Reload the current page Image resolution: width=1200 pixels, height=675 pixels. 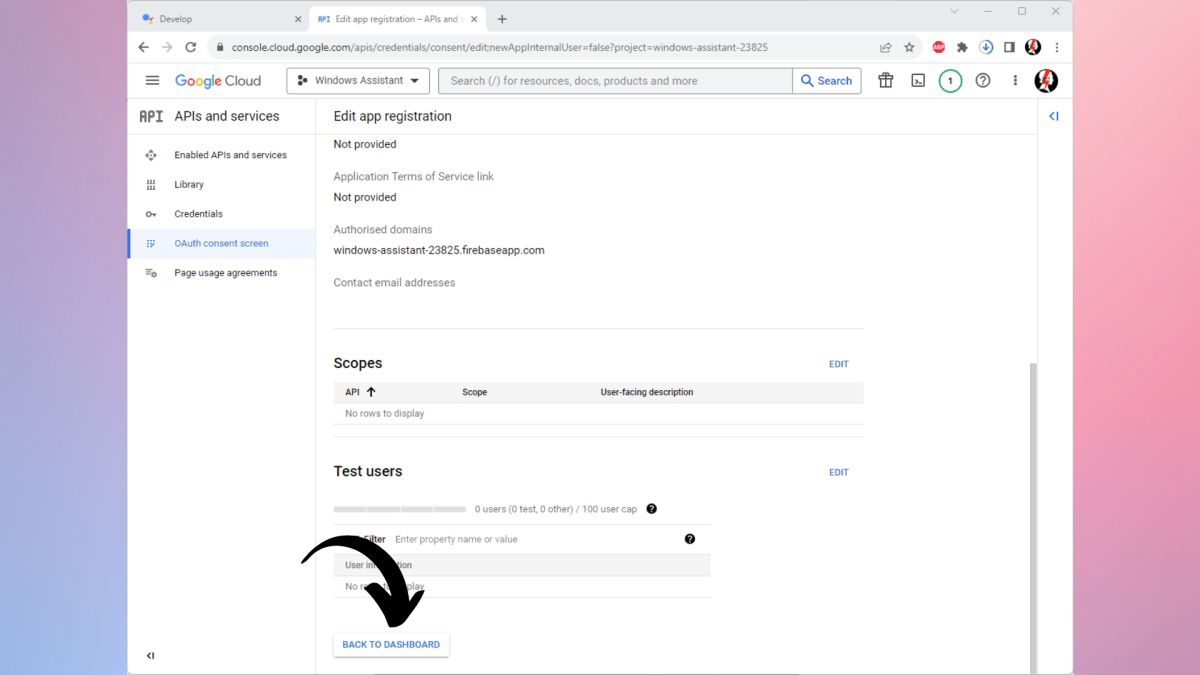[191, 47]
